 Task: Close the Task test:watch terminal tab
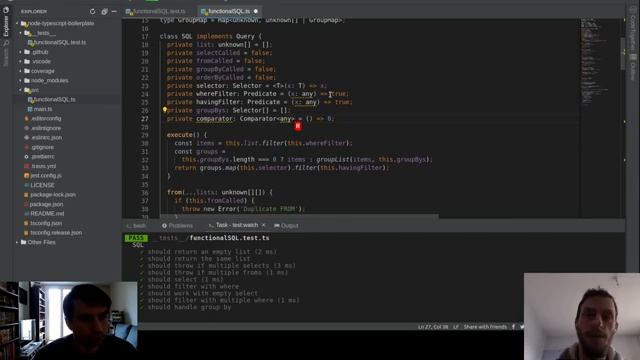[264, 225]
